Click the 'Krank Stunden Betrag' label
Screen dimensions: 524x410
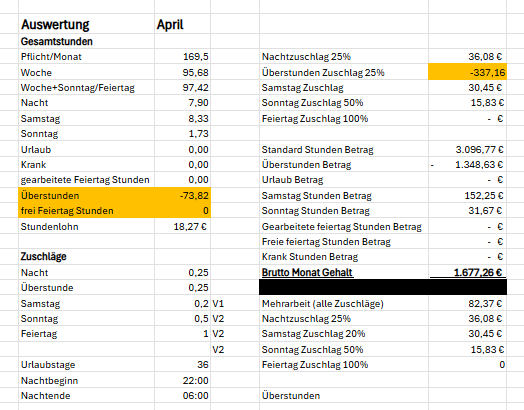(x=310, y=257)
